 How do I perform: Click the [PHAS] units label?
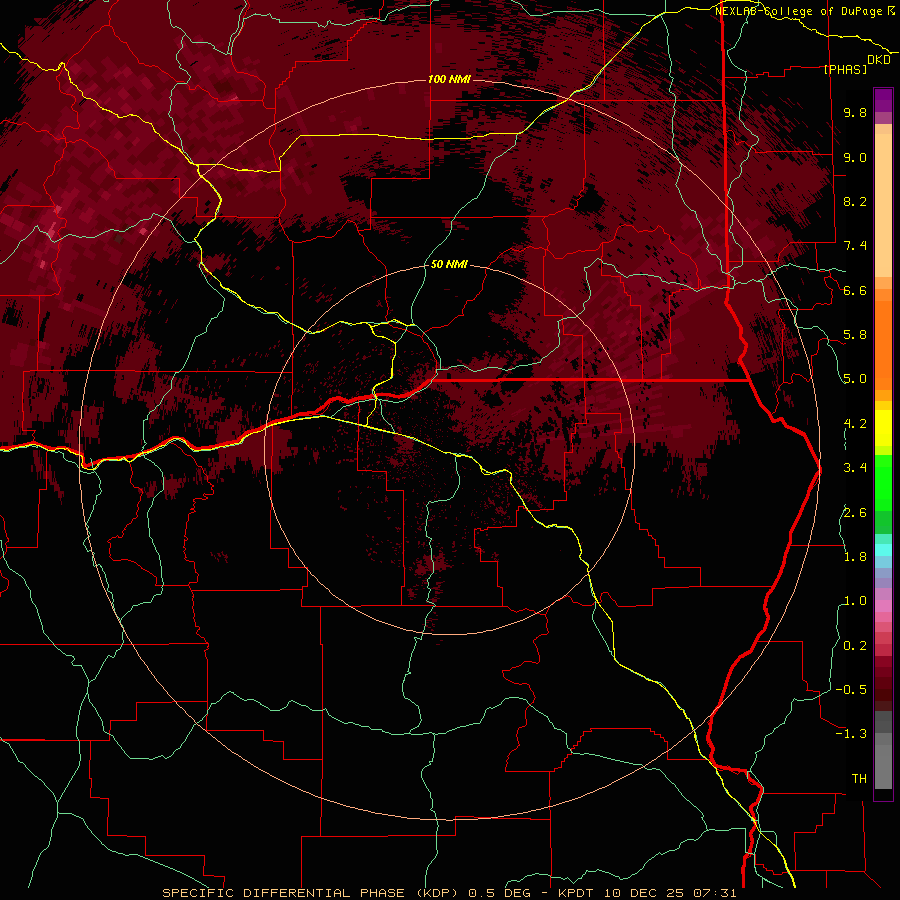click(845, 70)
